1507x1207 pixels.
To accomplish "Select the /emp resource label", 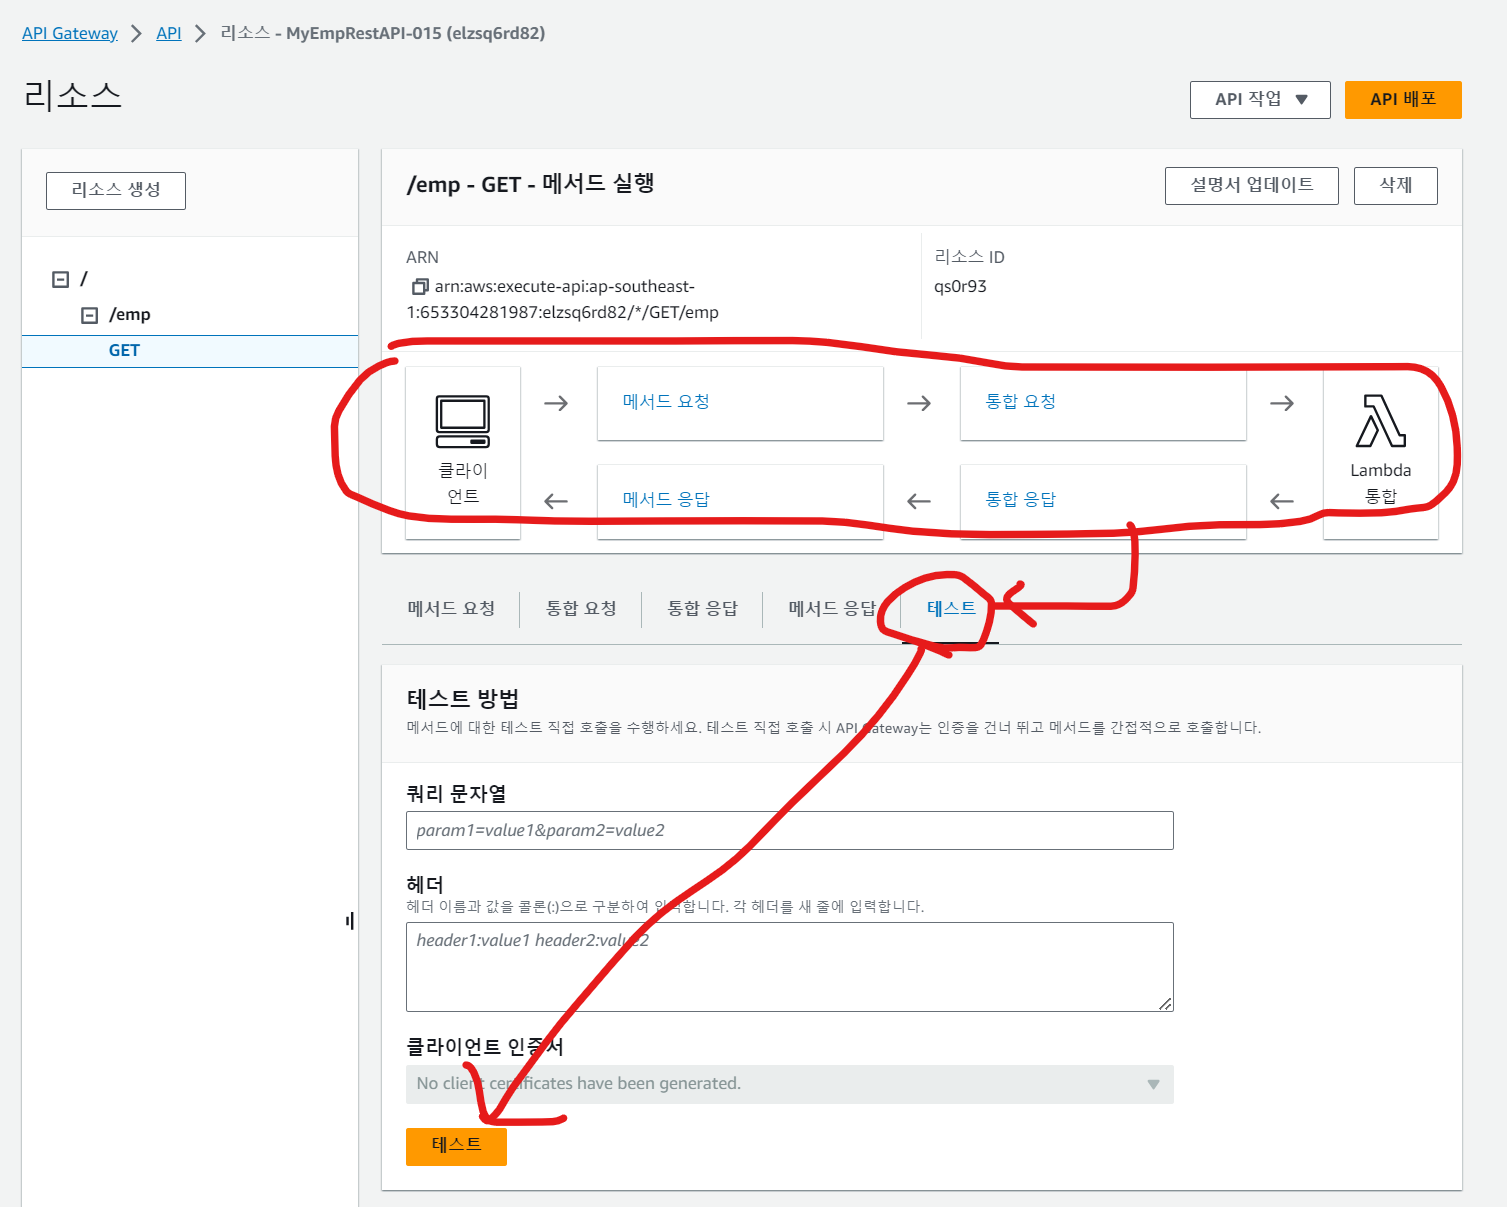I will [x=130, y=315].
